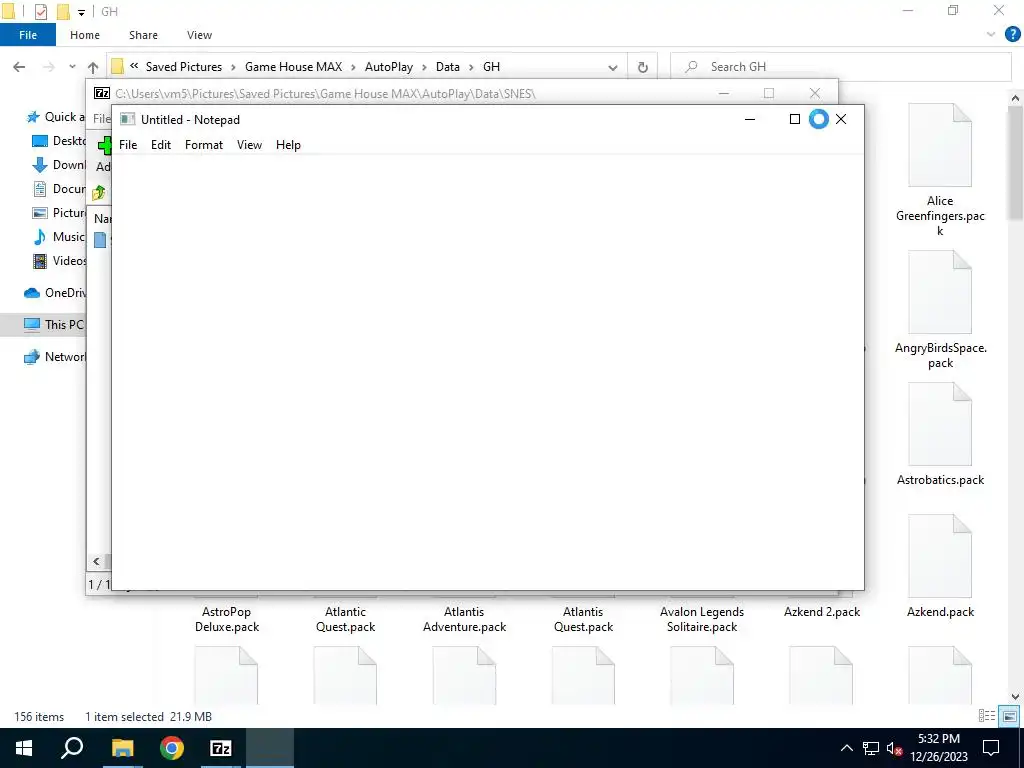The image size is (1024, 768).
Task: Select AstroPop Deluxe.pack file name
Action: click(x=227, y=619)
